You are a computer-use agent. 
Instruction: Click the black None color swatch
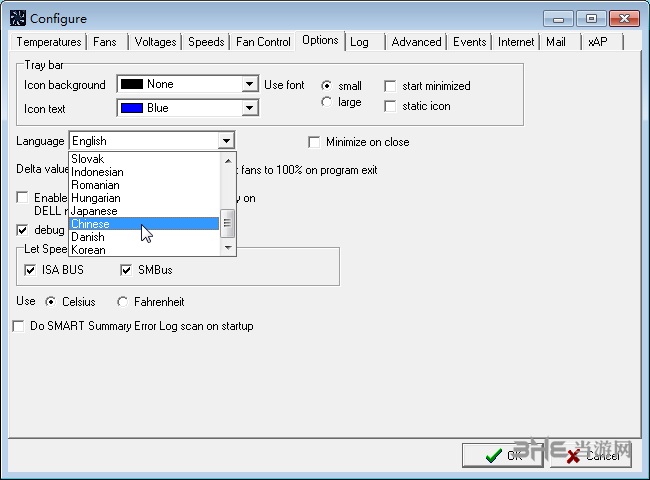(x=131, y=84)
